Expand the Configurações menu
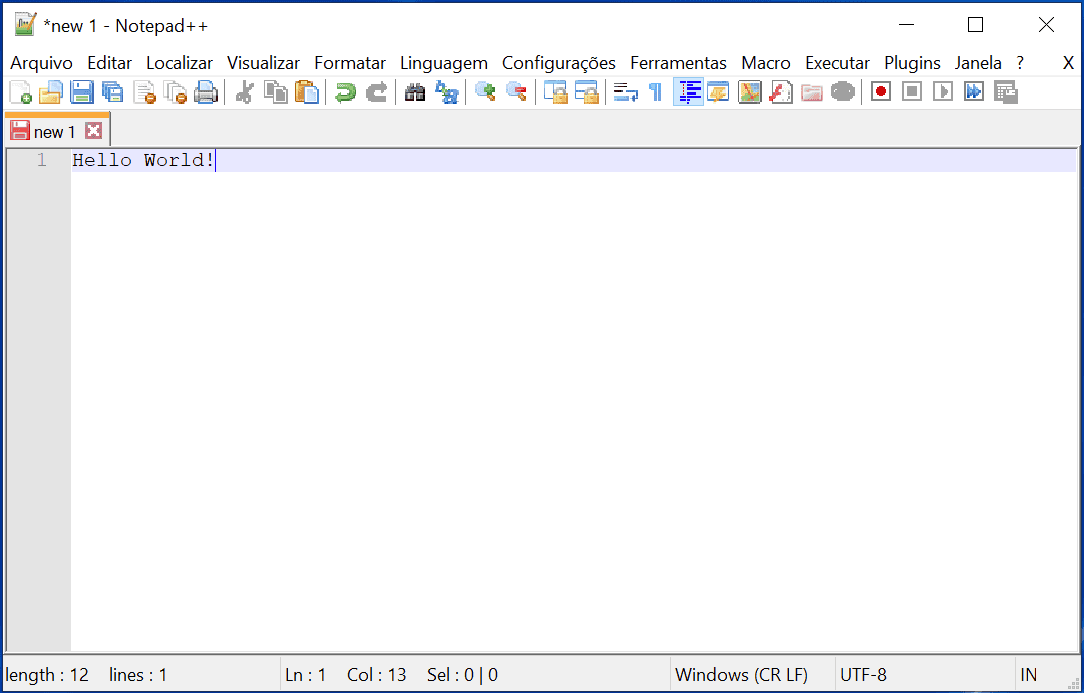 [558, 63]
